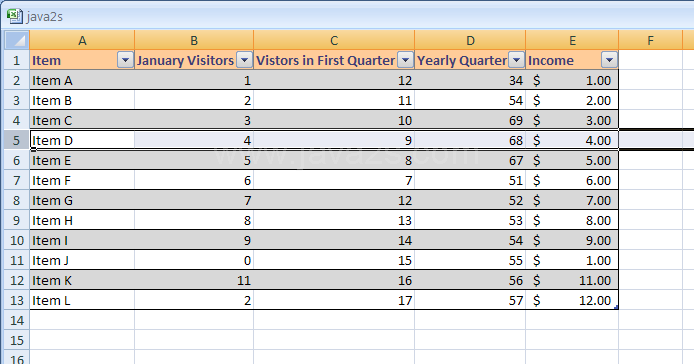The image size is (694, 364).
Task: Select column E header
Action: 572,40
